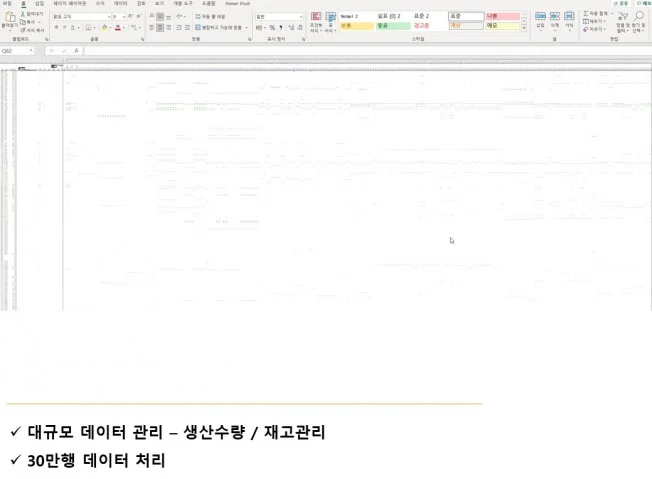Align text right in the cell
652x479 pixels.
[168, 27]
